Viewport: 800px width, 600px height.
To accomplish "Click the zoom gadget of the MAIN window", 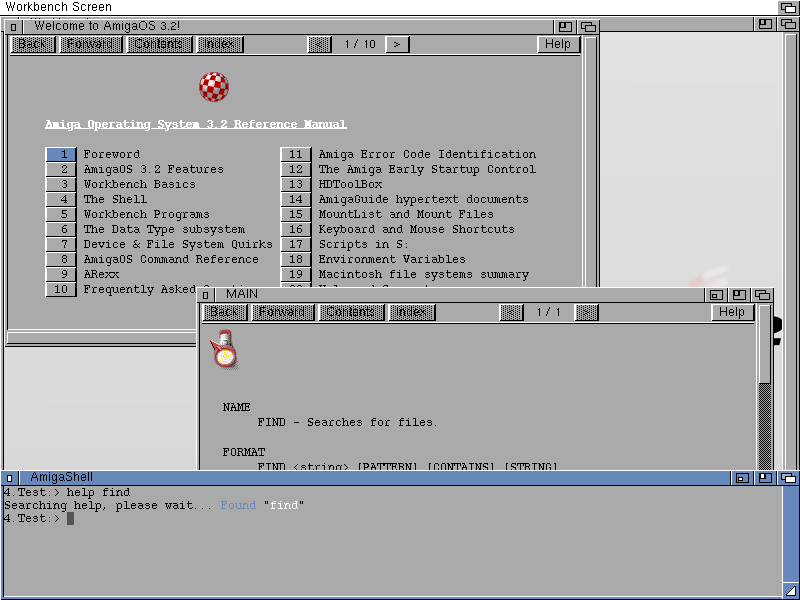I will click(739, 294).
